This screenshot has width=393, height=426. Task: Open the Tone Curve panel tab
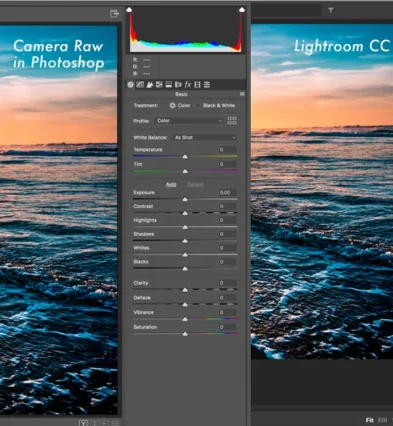140,85
